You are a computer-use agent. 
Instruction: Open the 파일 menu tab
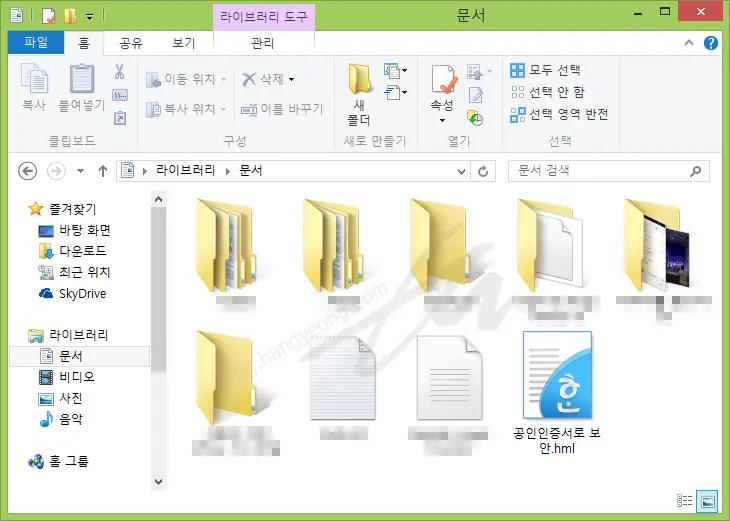[x=36, y=43]
